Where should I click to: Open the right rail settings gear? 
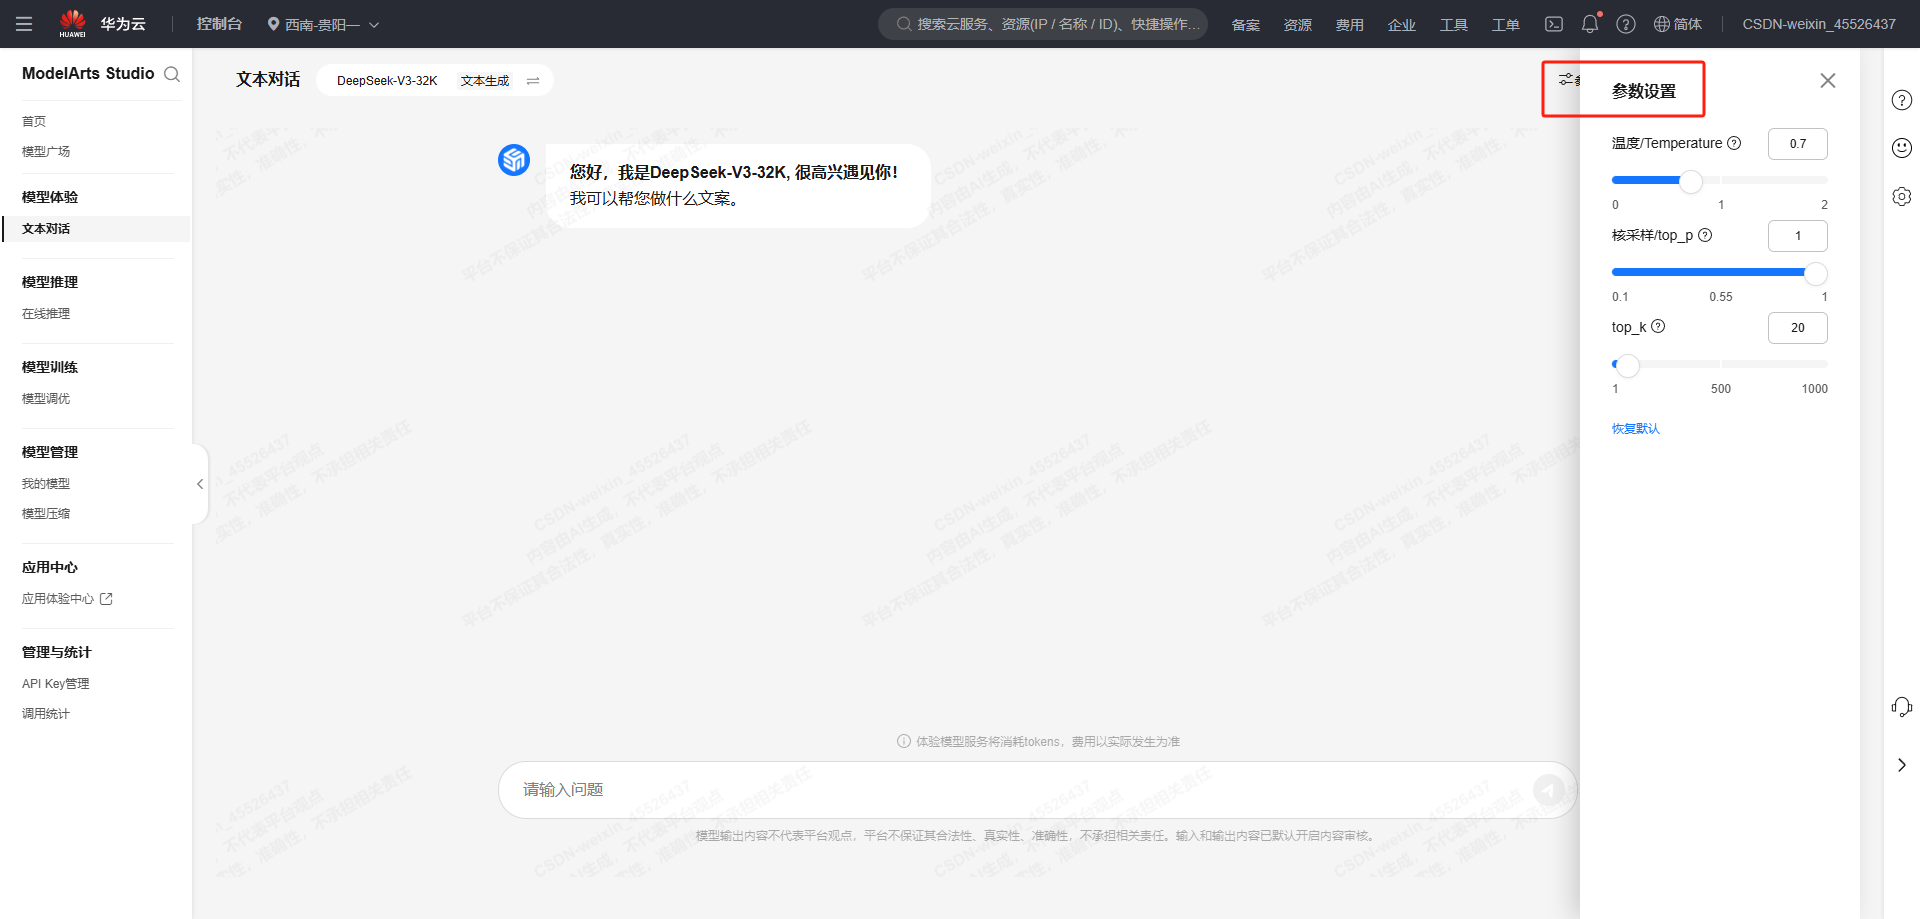(x=1902, y=196)
